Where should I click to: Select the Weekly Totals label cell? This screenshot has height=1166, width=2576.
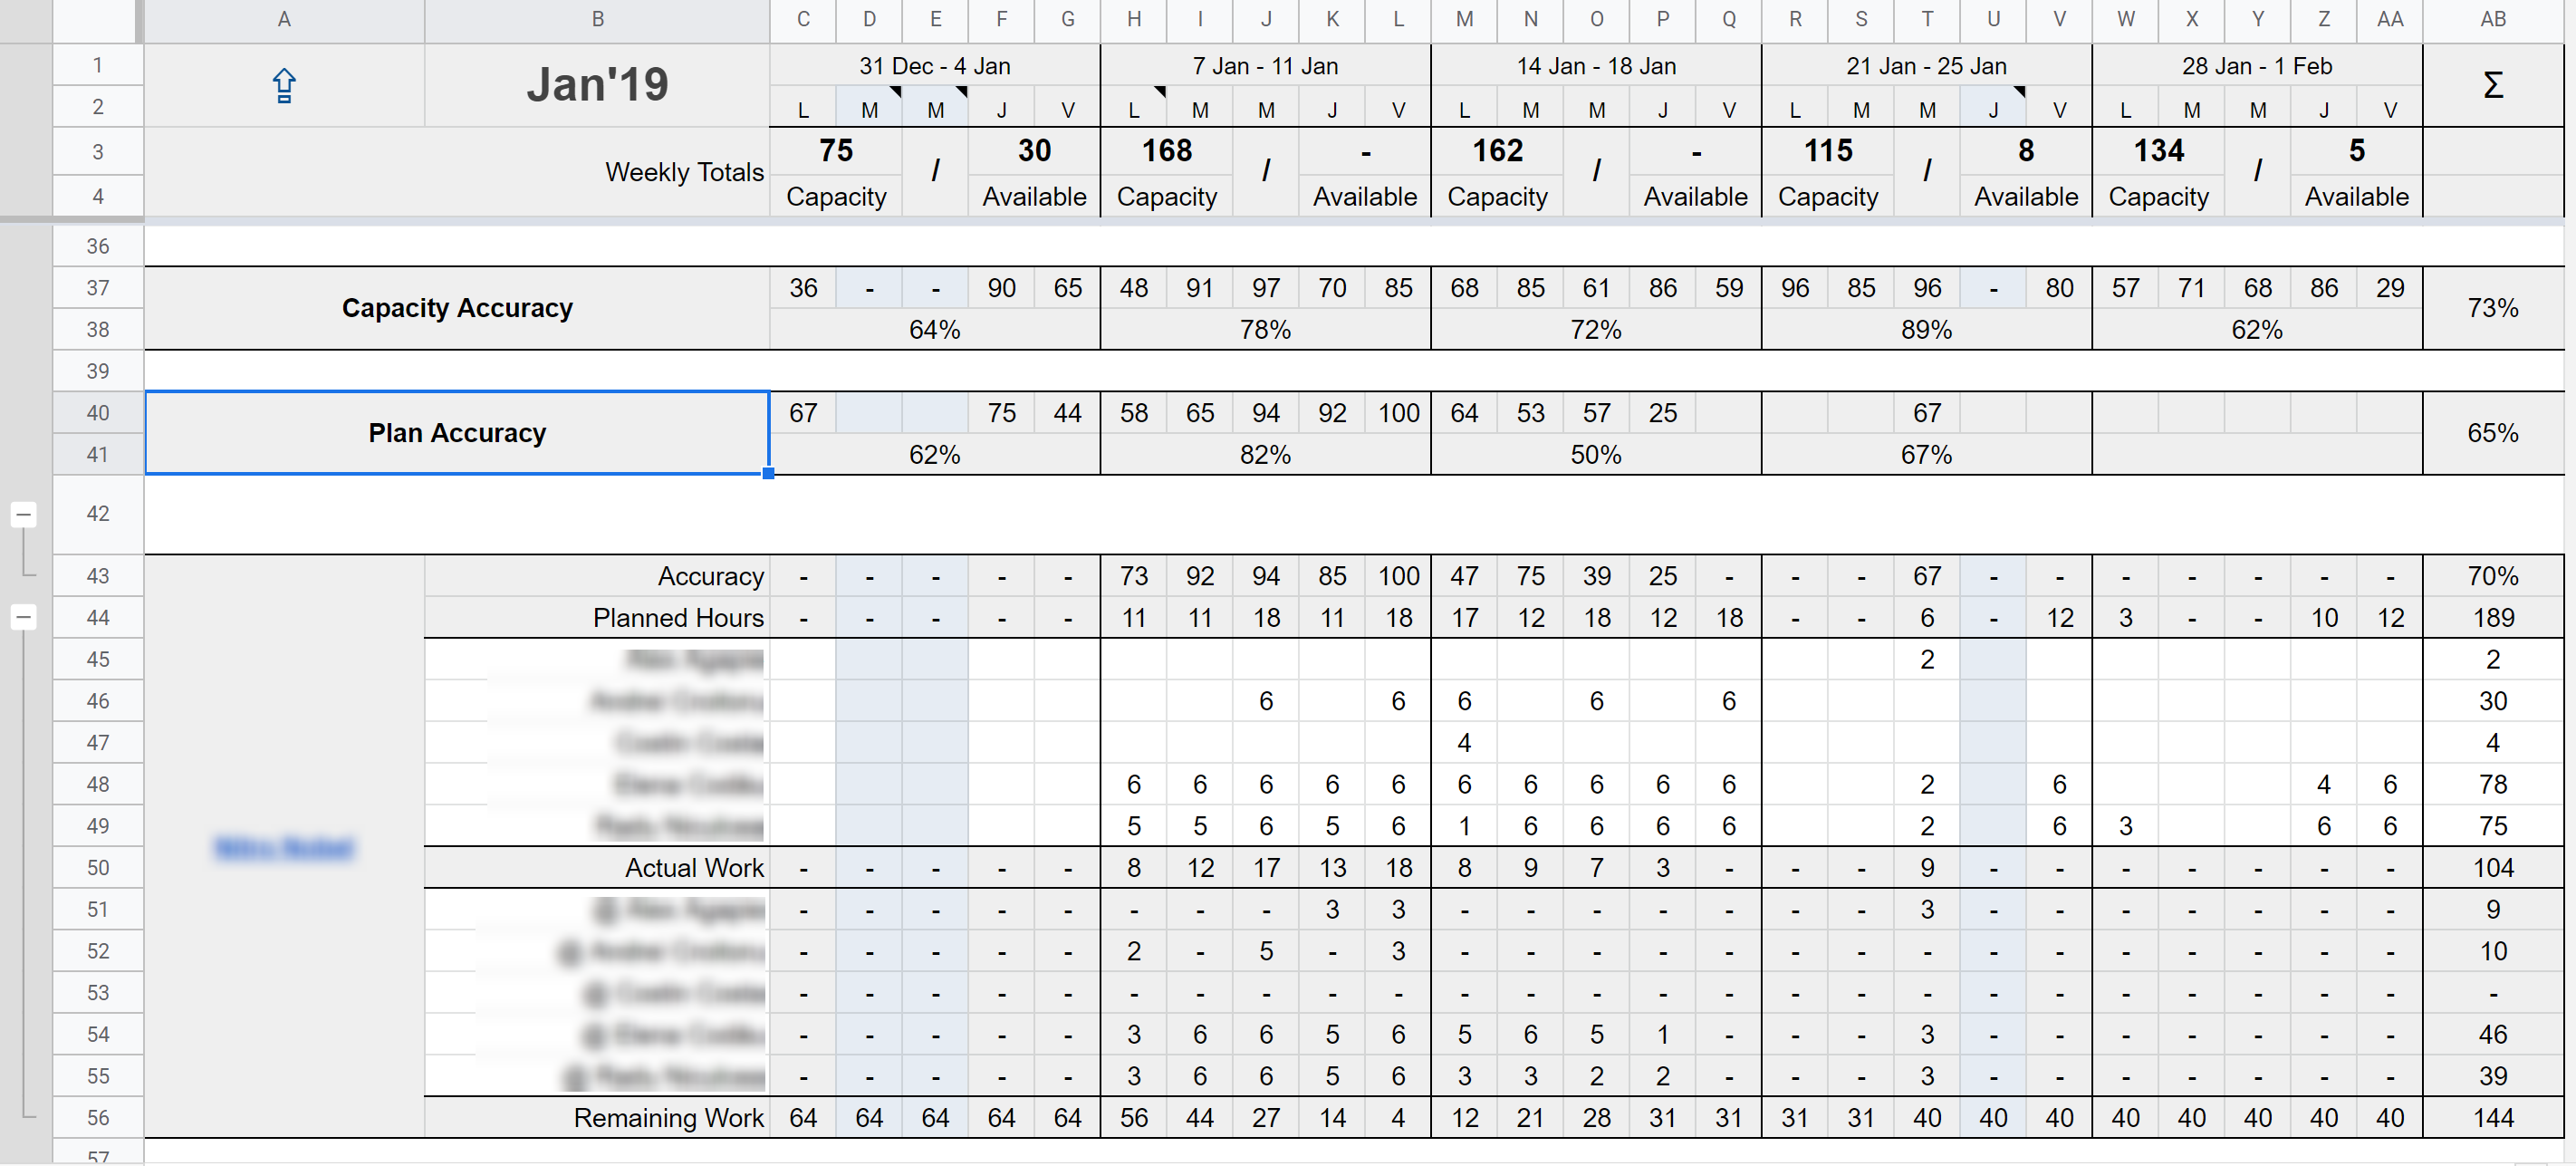coord(684,171)
